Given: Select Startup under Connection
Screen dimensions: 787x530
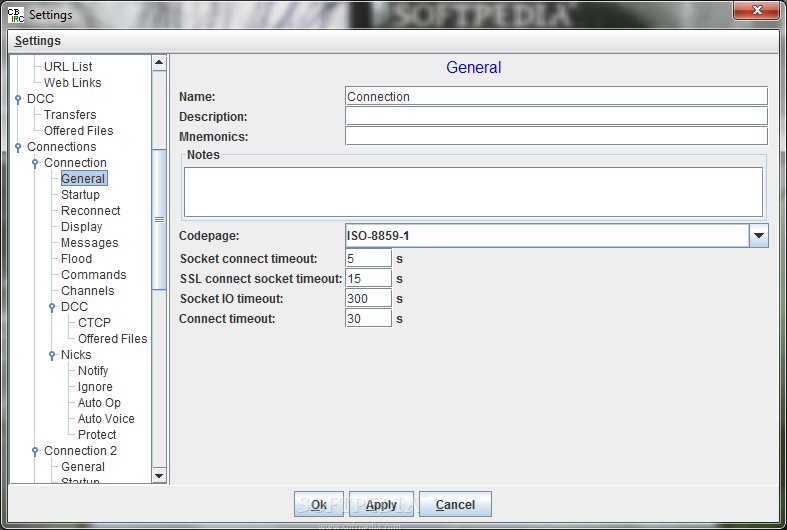Looking at the screenshot, I should point(80,195).
